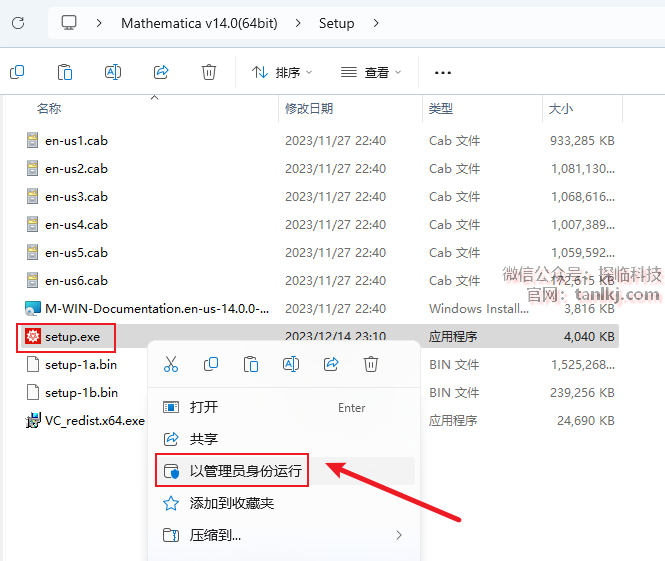The height and width of the screenshot is (561, 665).
Task: Click the copy icon in context menu
Action: point(211,364)
